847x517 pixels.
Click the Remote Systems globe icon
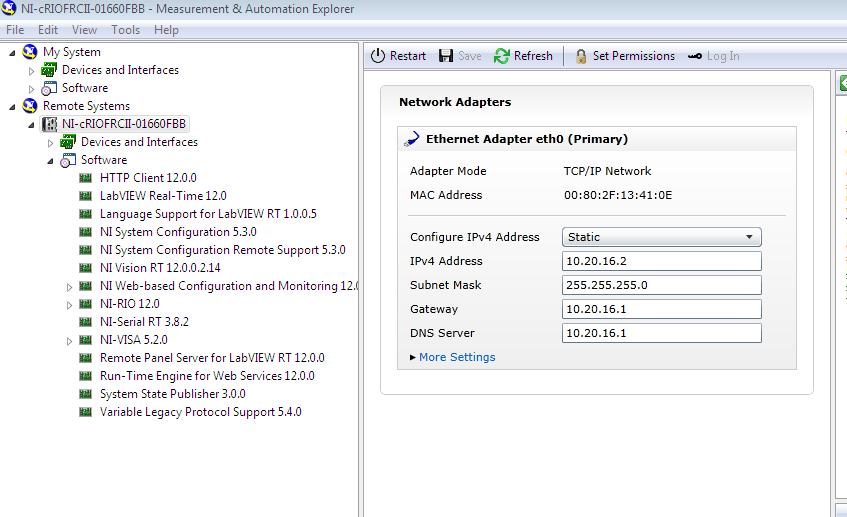tap(30, 106)
